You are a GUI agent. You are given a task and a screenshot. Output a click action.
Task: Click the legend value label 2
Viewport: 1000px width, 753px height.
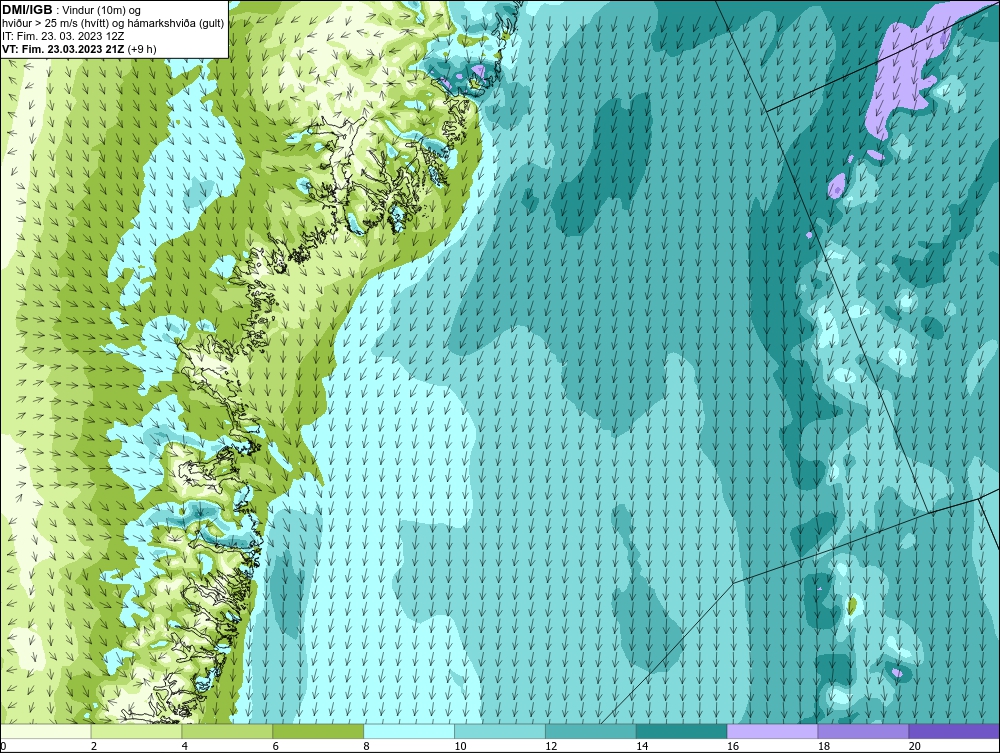point(94,746)
